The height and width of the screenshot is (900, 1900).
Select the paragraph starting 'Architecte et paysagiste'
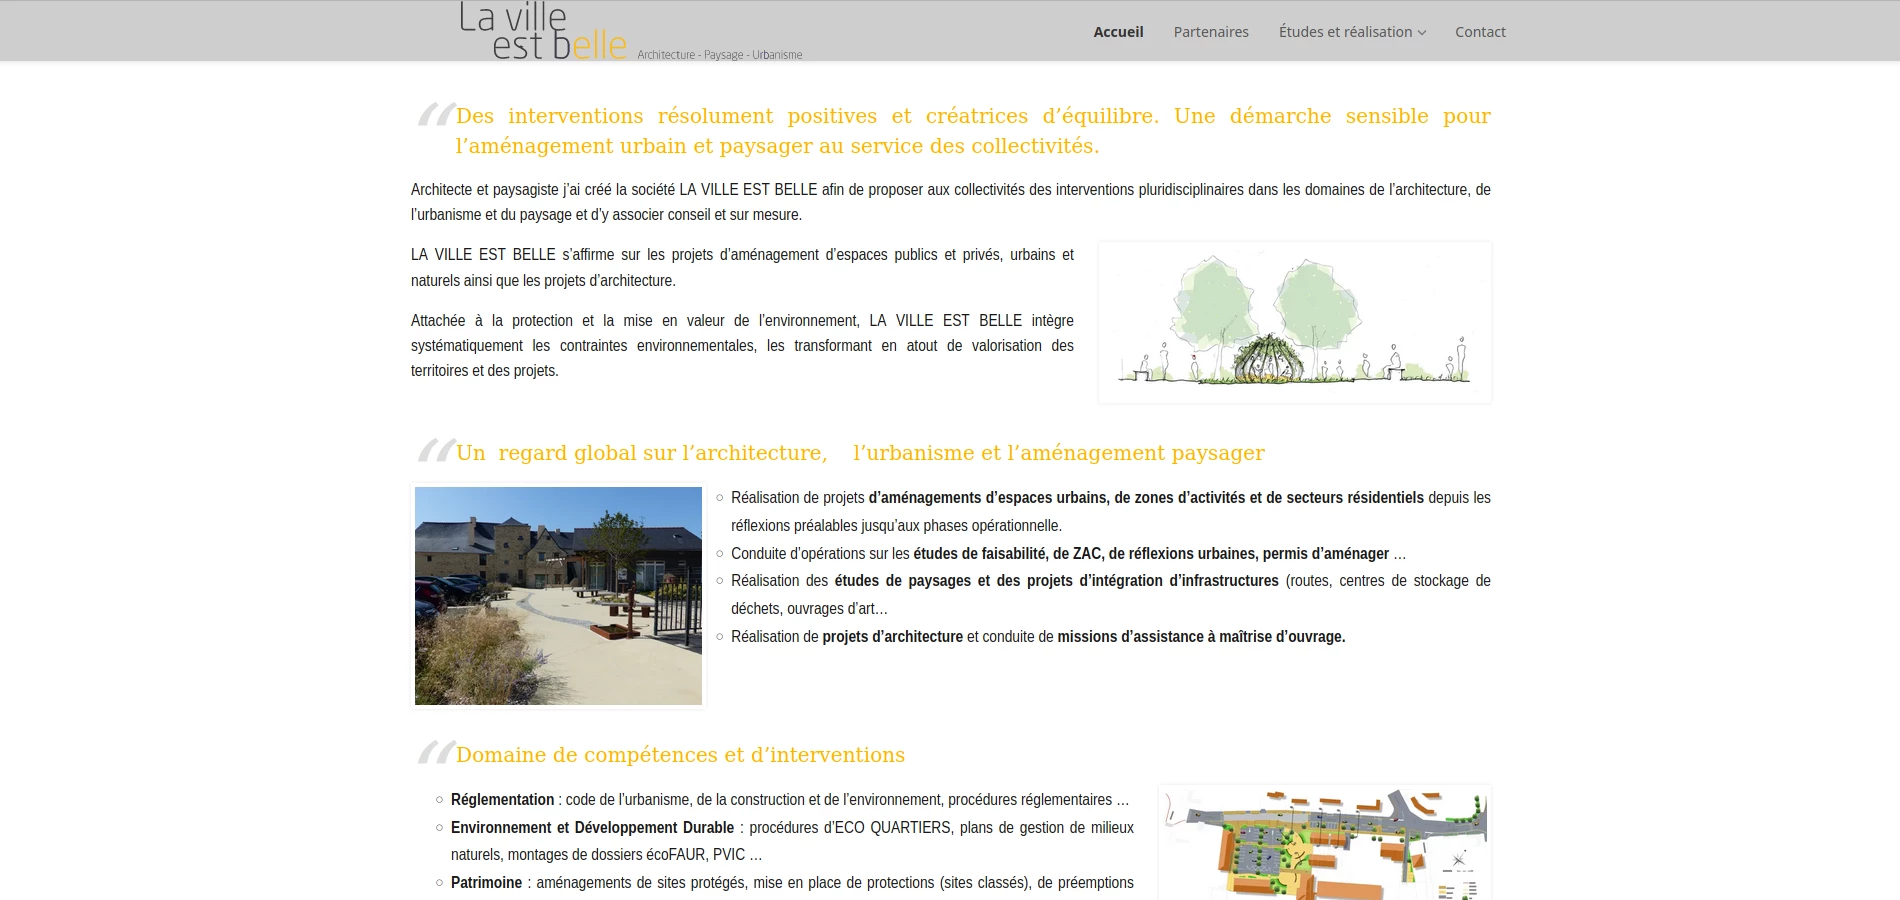click(x=951, y=202)
